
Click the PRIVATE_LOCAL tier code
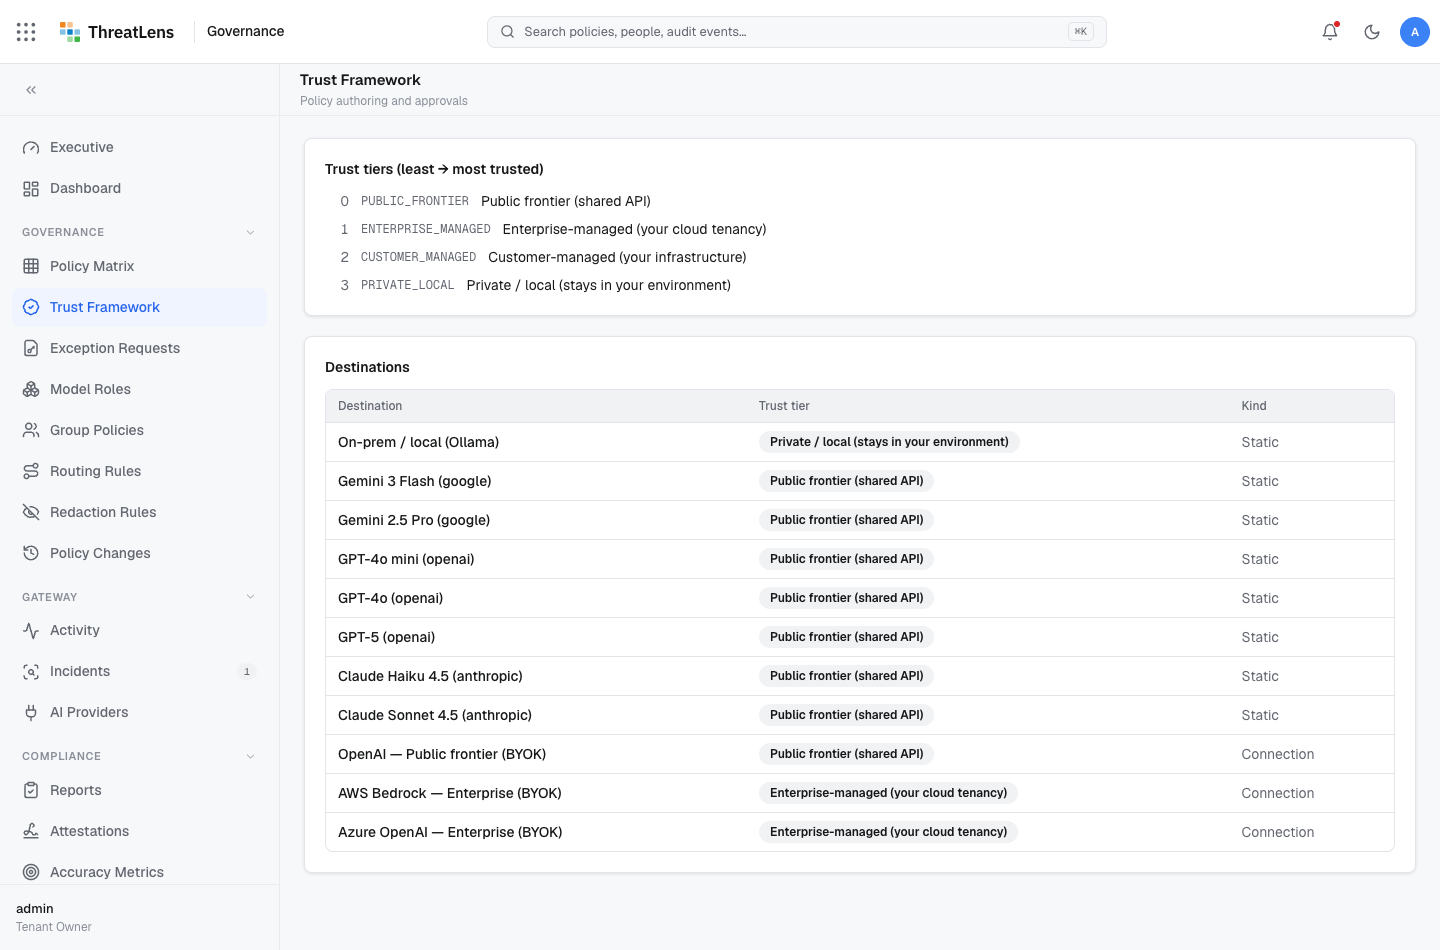[407, 285]
